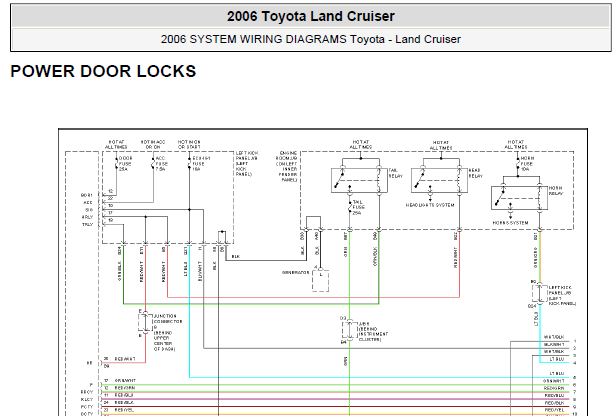Click the generator connector box symbol

[320, 281]
